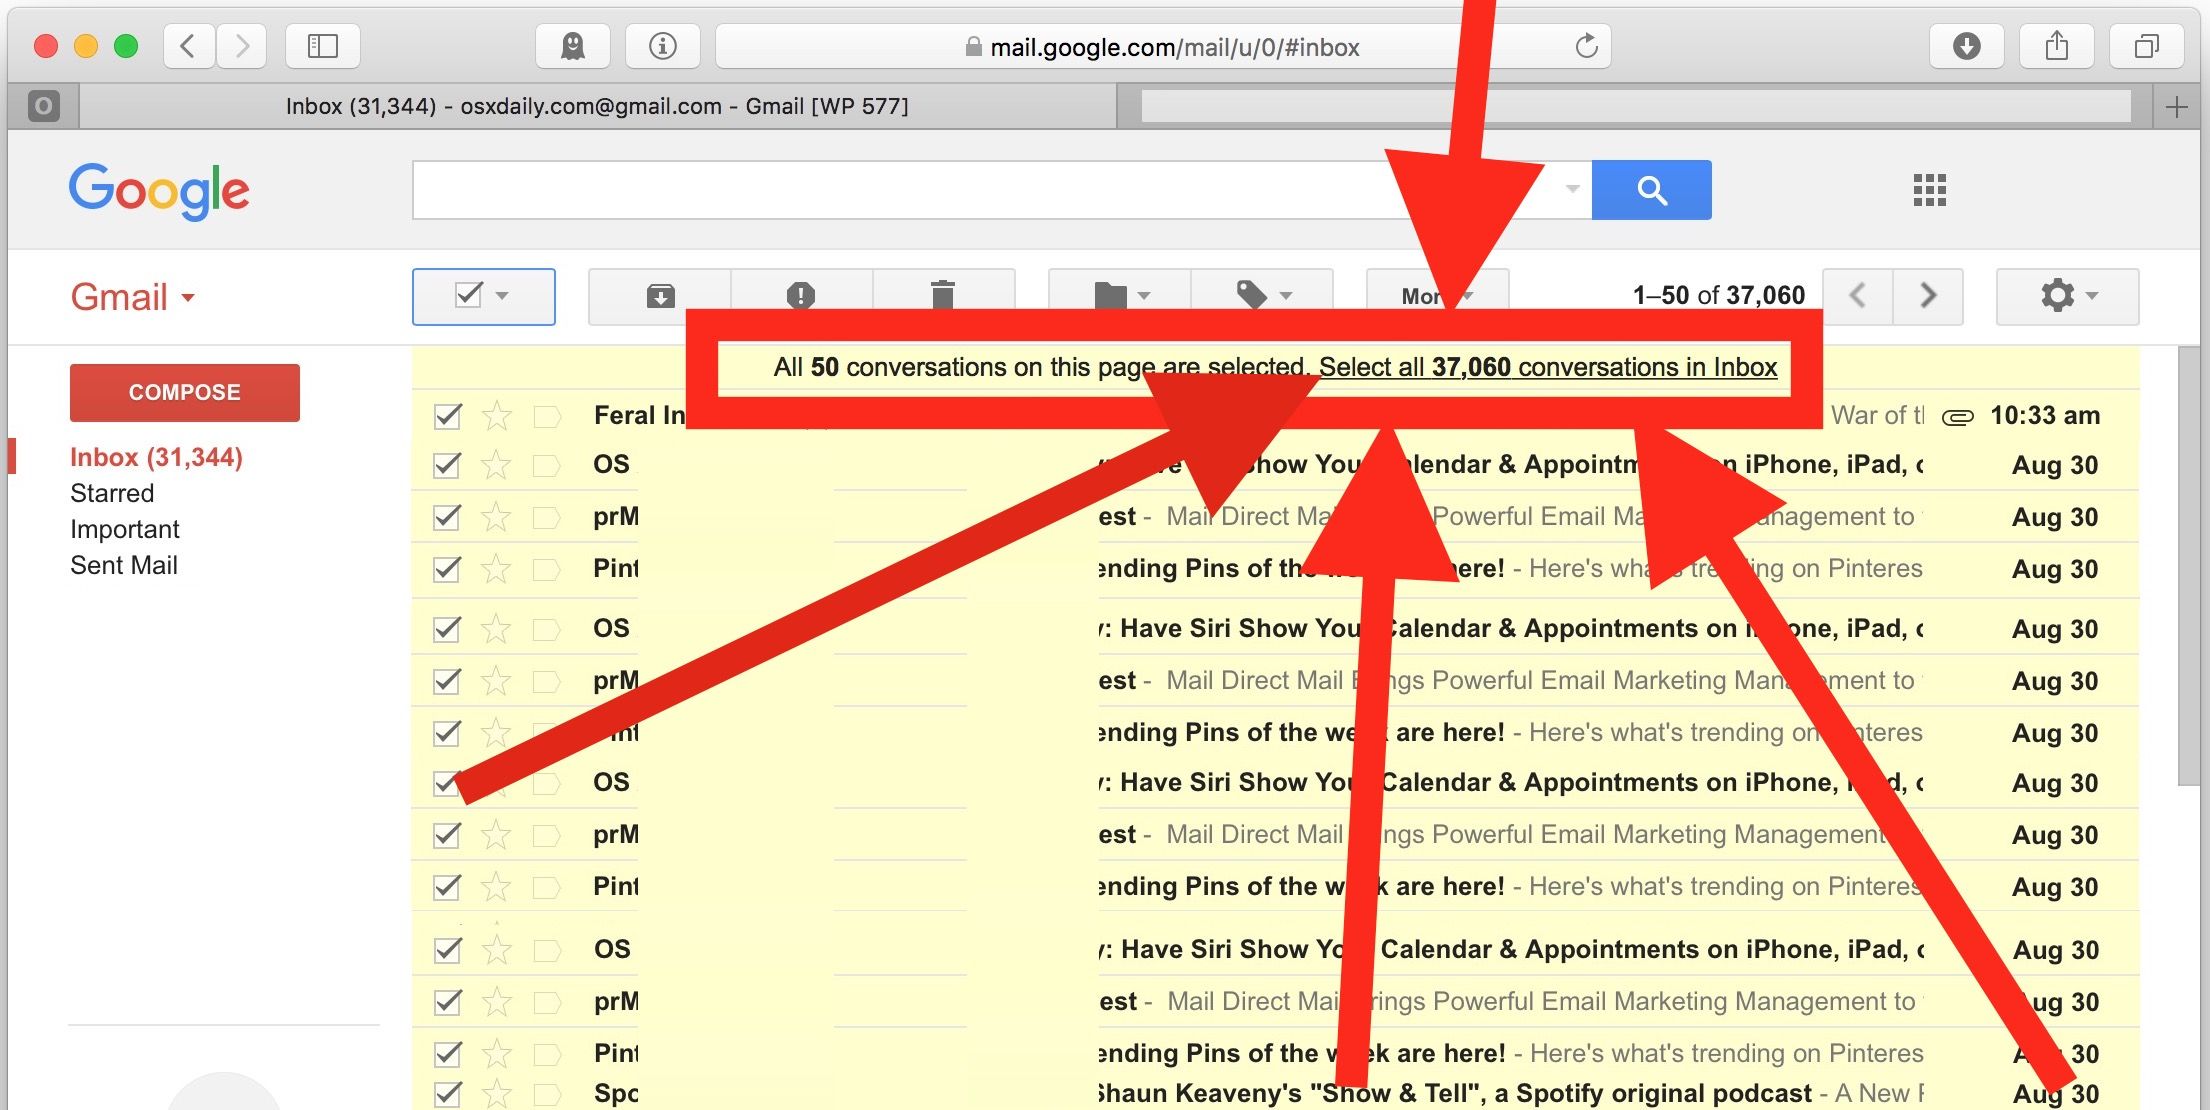
Task: Click Select all 37,060 conversations link
Action: [x=1543, y=367]
